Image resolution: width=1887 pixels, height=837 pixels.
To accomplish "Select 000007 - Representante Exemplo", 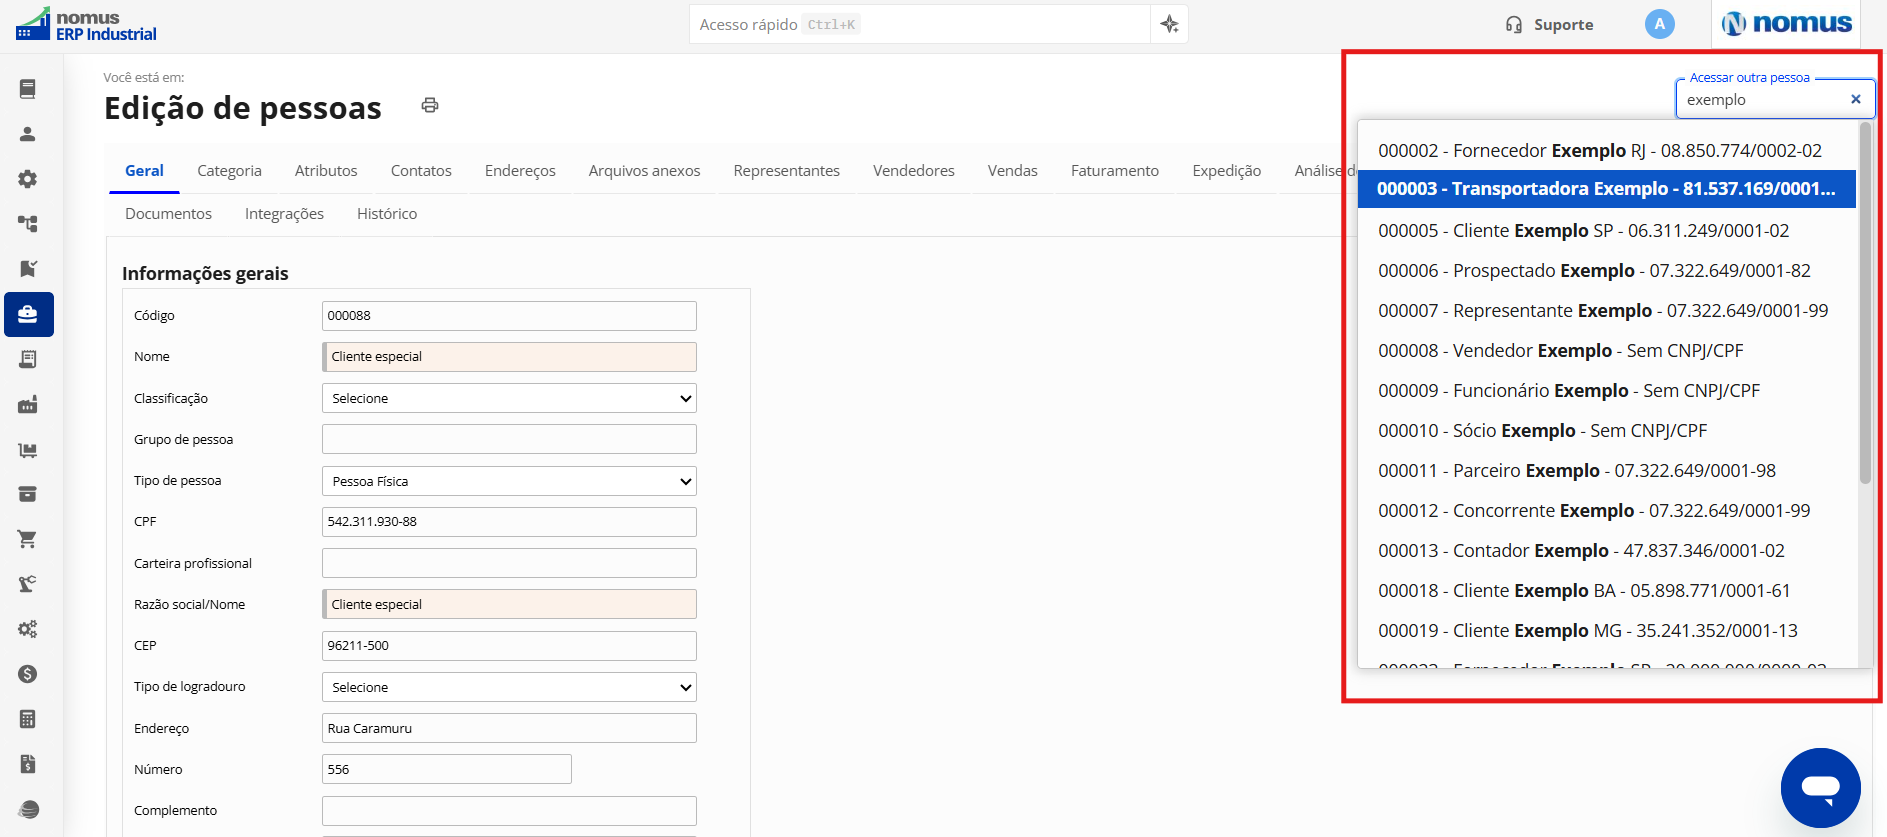I will click(x=1607, y=310).
